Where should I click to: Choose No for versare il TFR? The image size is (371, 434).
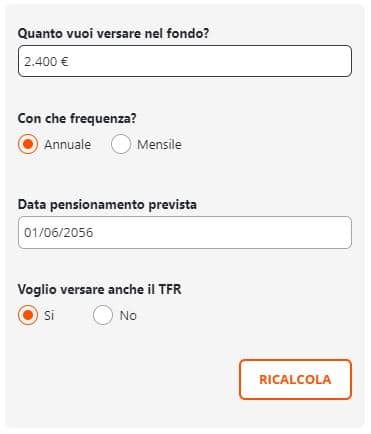coord(103,315)
